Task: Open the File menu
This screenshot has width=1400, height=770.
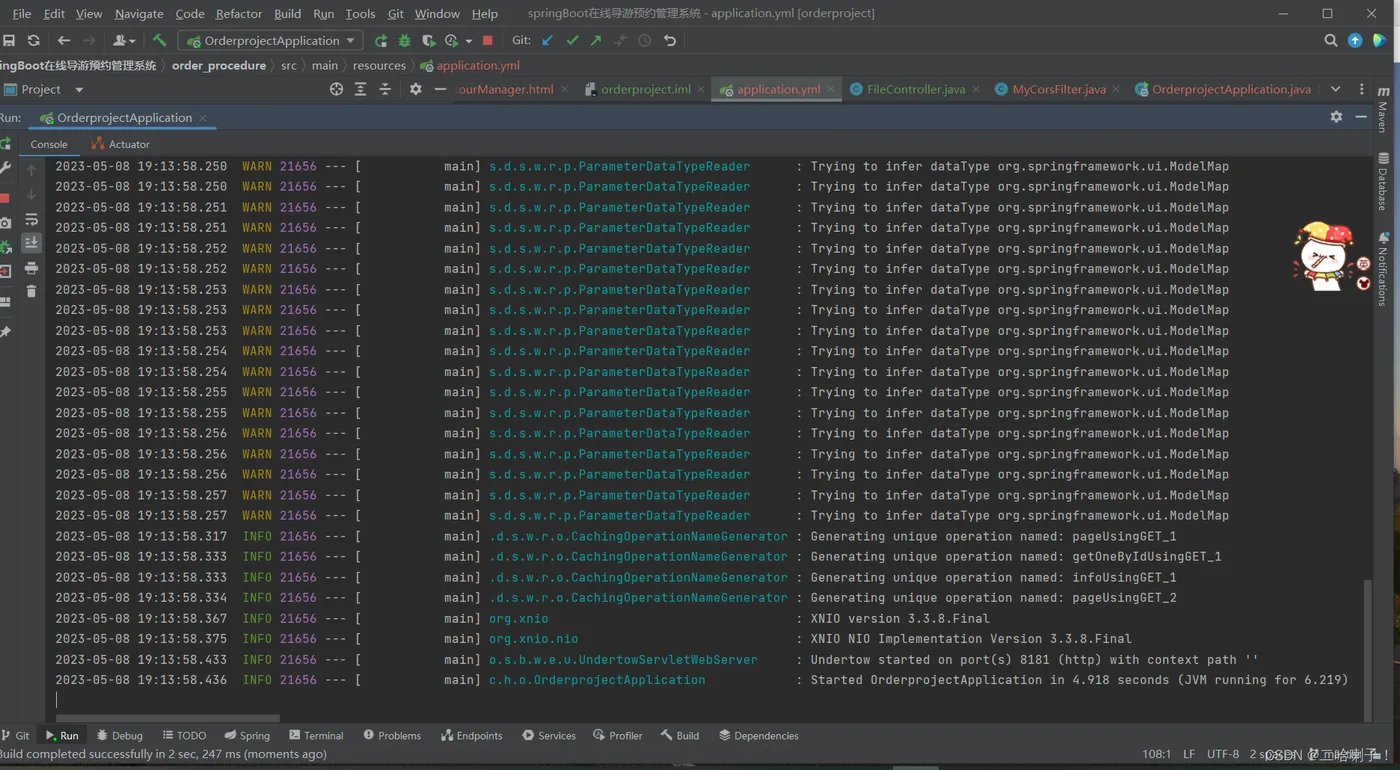Action: tap(21, 14)
